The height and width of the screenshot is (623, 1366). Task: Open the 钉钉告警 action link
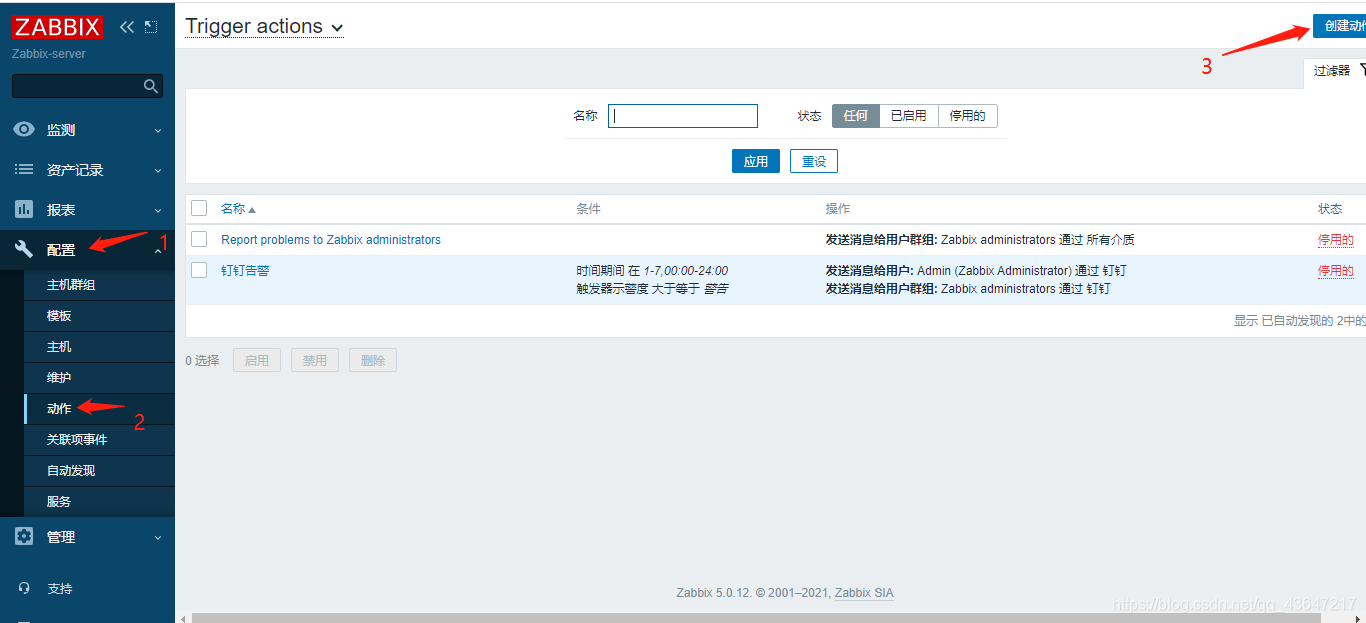click(x=245, y=271)
